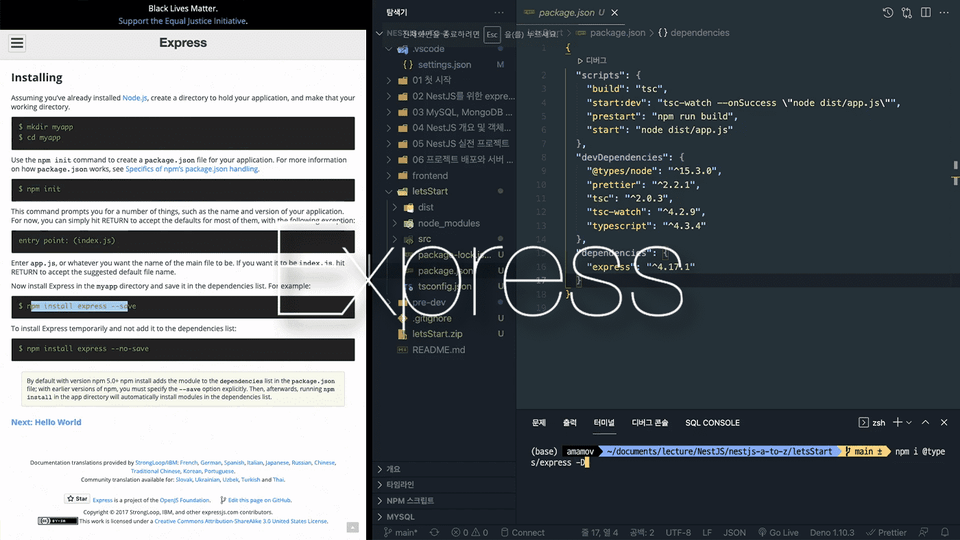Switch to the 문제 panel tab
Viewport: 960px width, 540px height.
(539, 422)
